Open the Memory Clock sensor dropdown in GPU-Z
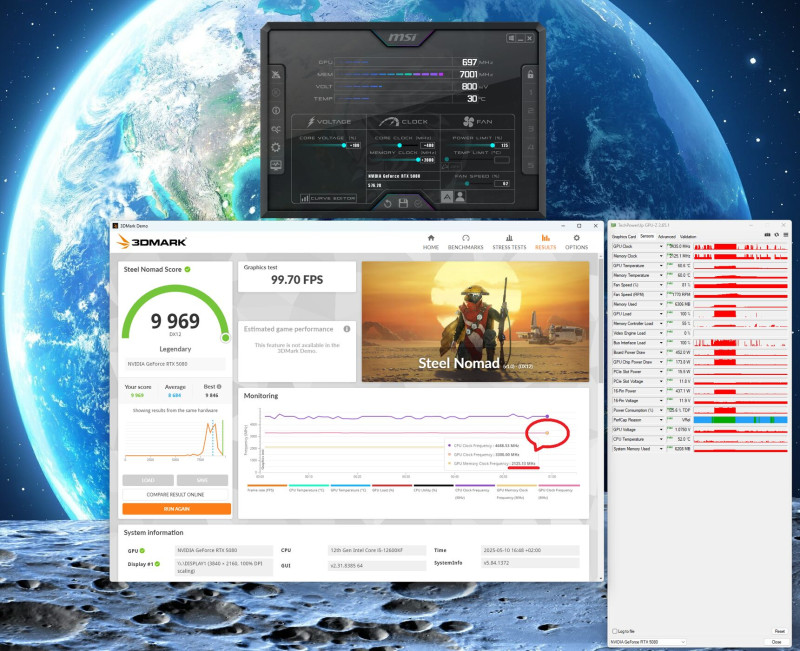The width and height of the screenshot is (800, 651). coord(661,256)
